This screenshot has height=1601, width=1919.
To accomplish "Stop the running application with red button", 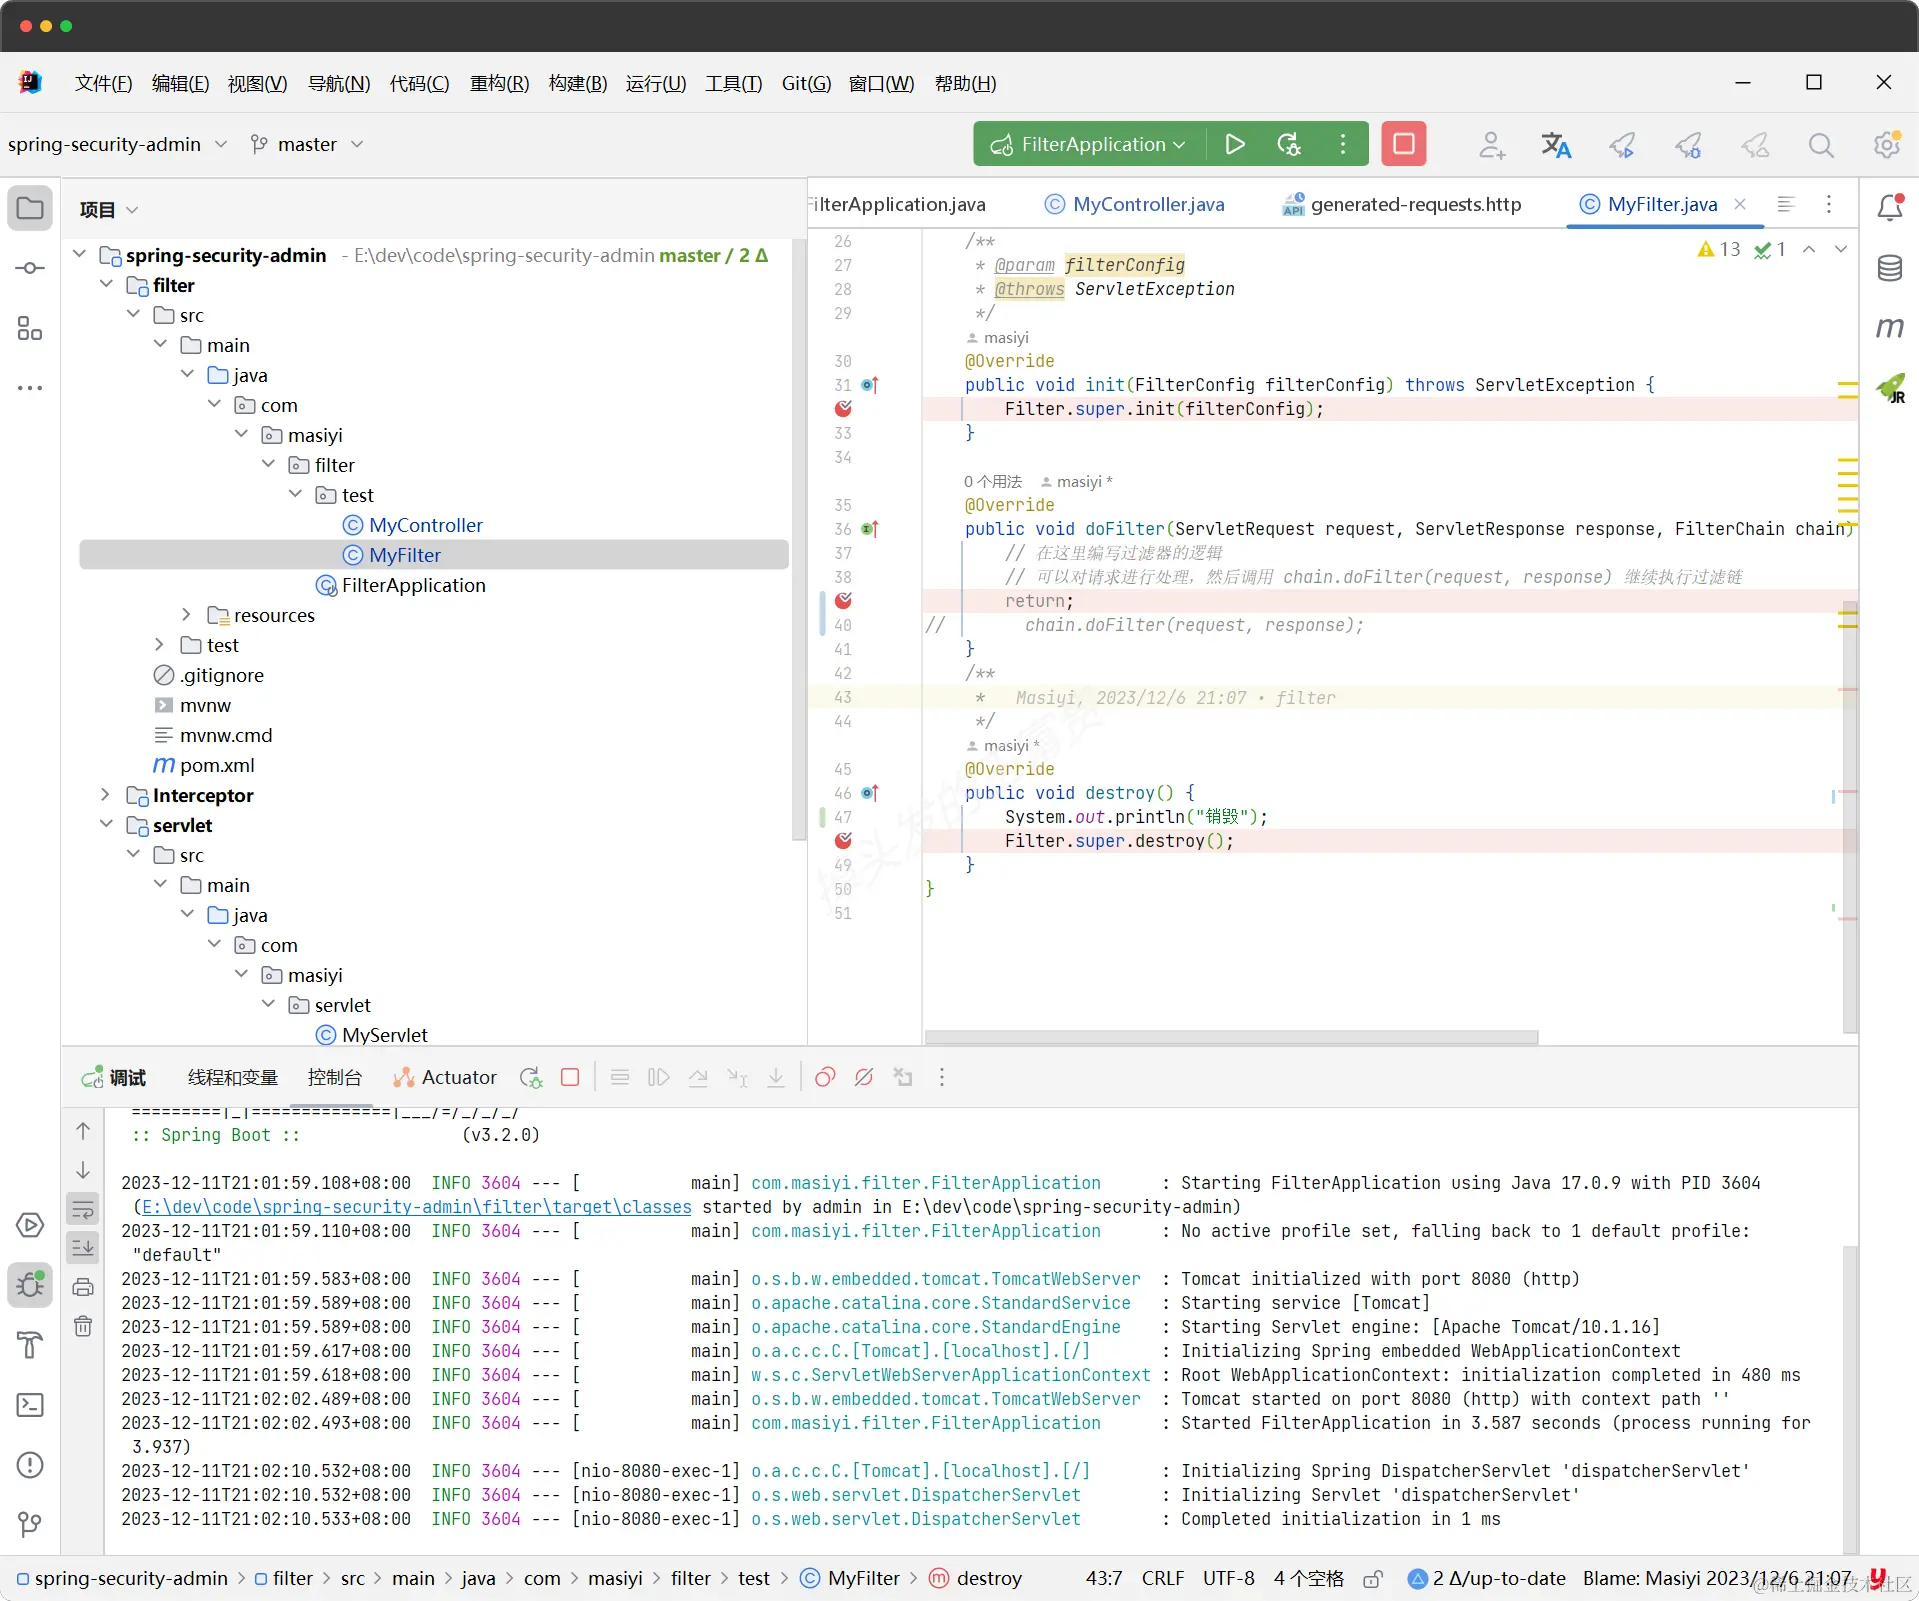I will 1403,144.
